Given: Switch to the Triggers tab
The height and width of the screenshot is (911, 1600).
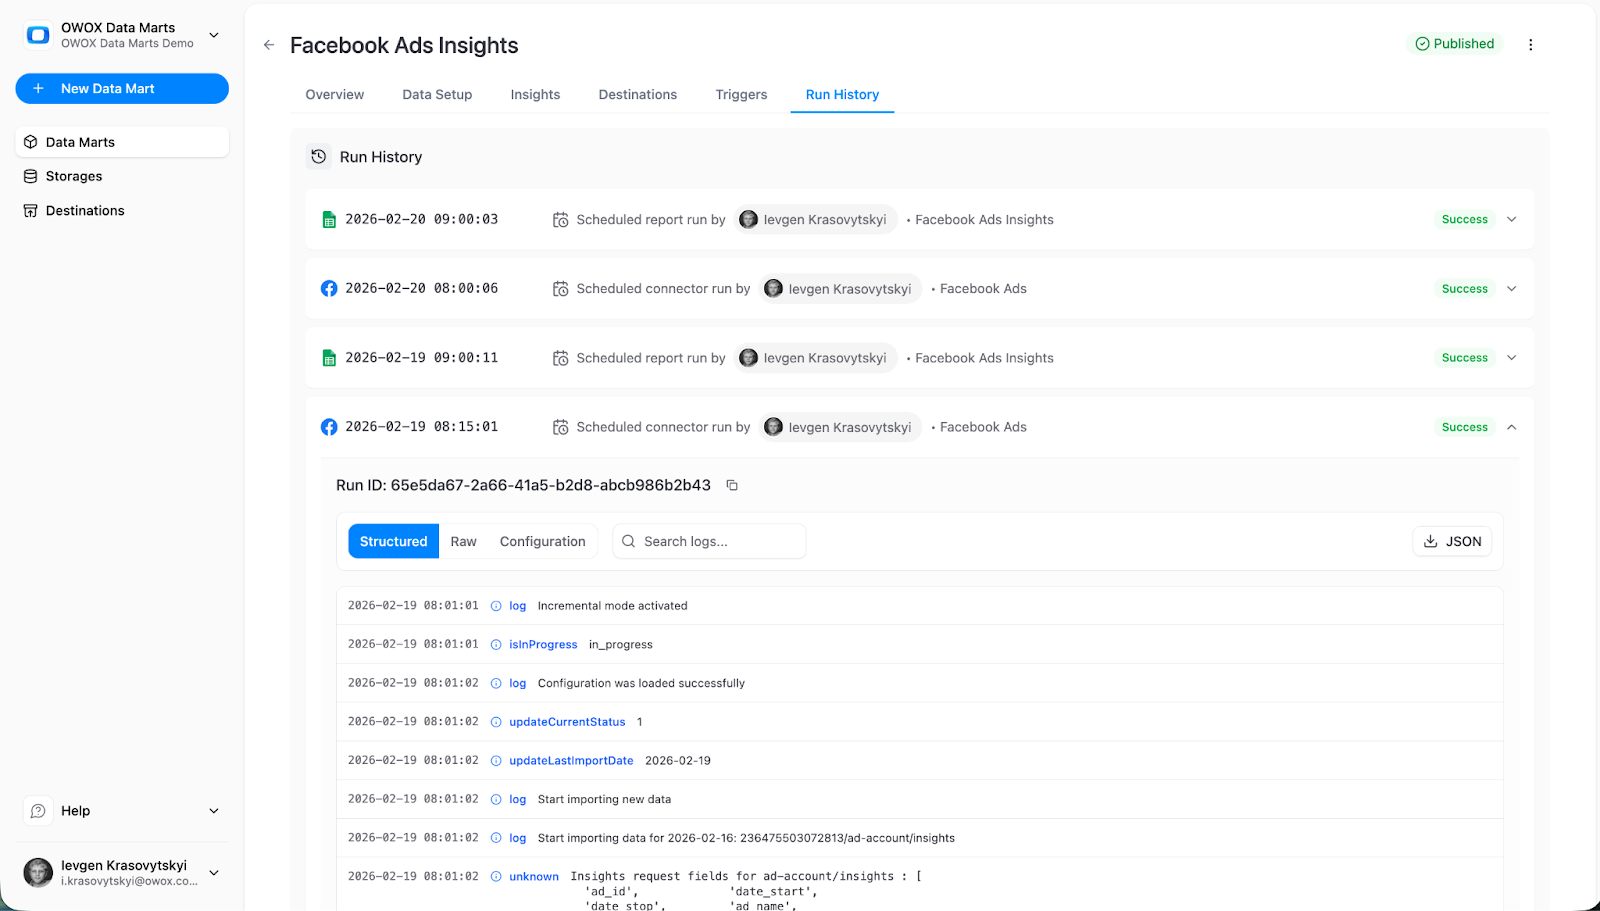Looking at the screenshot, I should (741, 94).
